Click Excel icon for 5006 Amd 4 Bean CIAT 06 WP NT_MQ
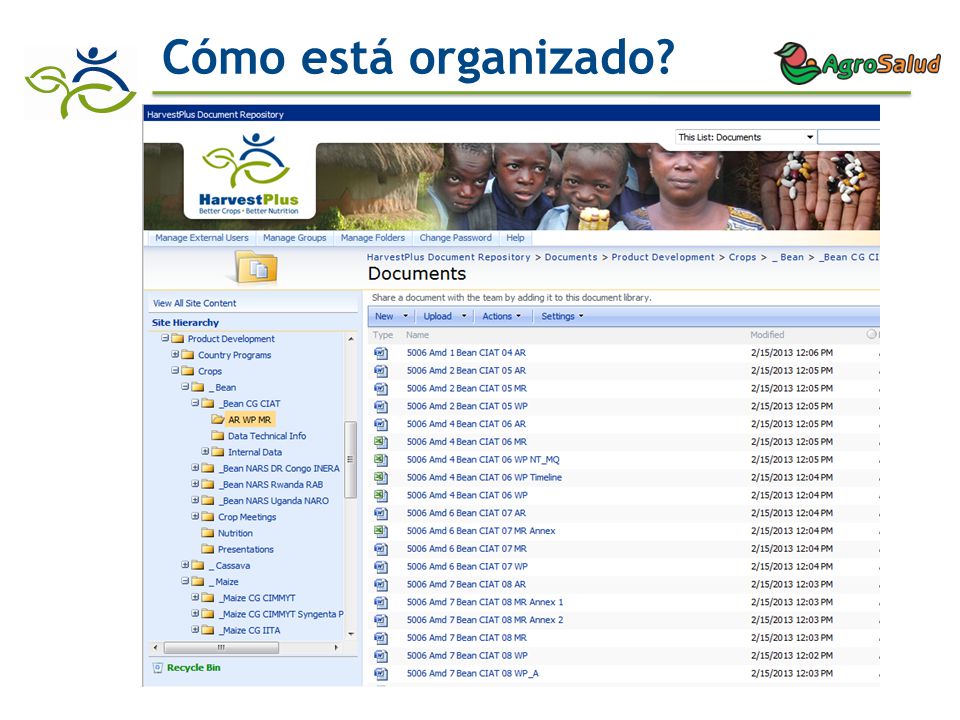 coord(381,460)
